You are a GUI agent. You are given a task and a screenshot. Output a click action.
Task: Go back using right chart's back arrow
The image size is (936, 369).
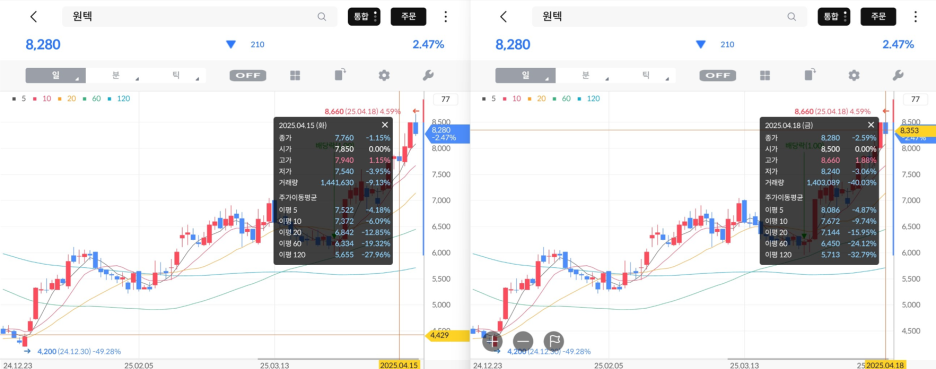coord(503,17)
